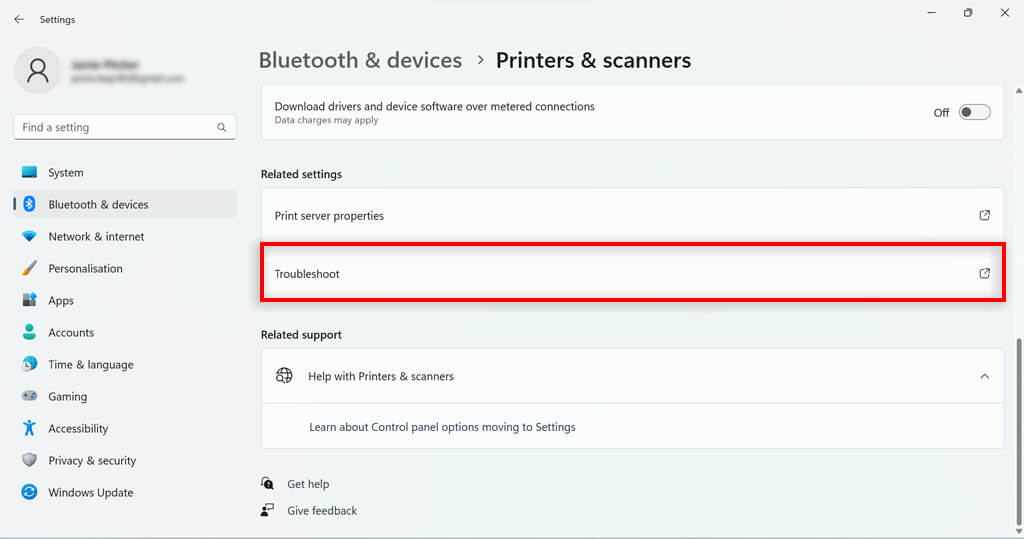
Task: Click the Give feedback icon
Action: [267, 510]
